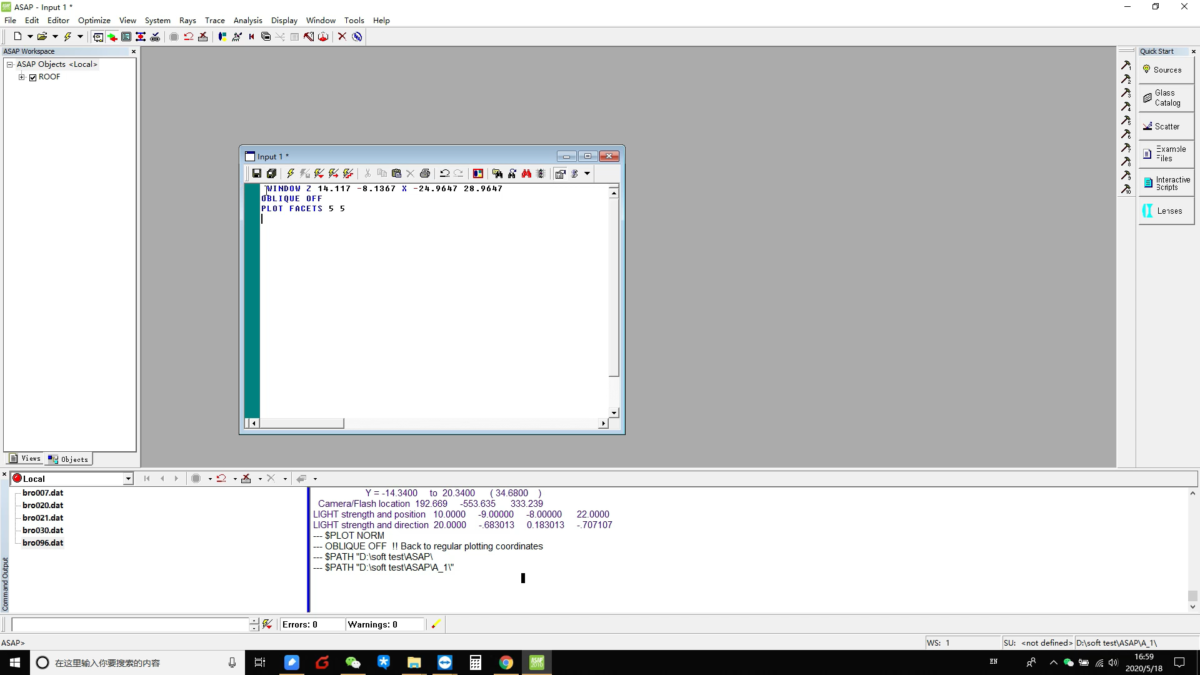
Task: Open the Local dropdown in the command output panel
Action: pos(128,479)
